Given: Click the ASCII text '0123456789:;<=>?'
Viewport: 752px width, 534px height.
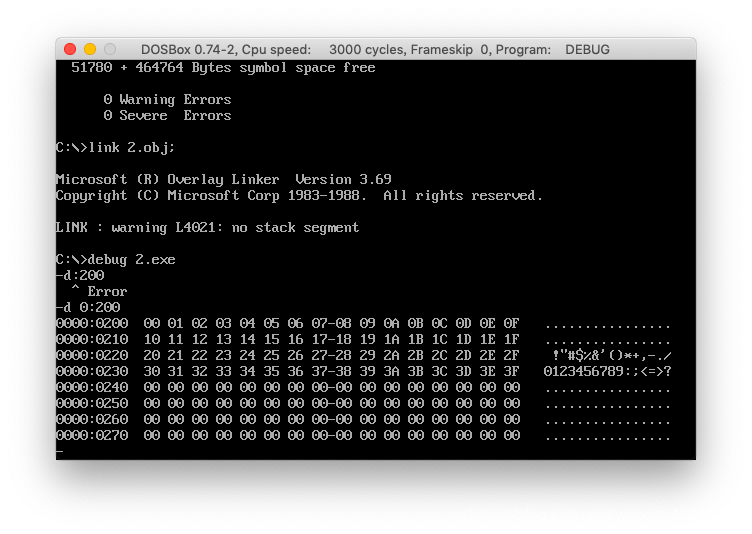Looking at the screenshot, I should [608, 371].
